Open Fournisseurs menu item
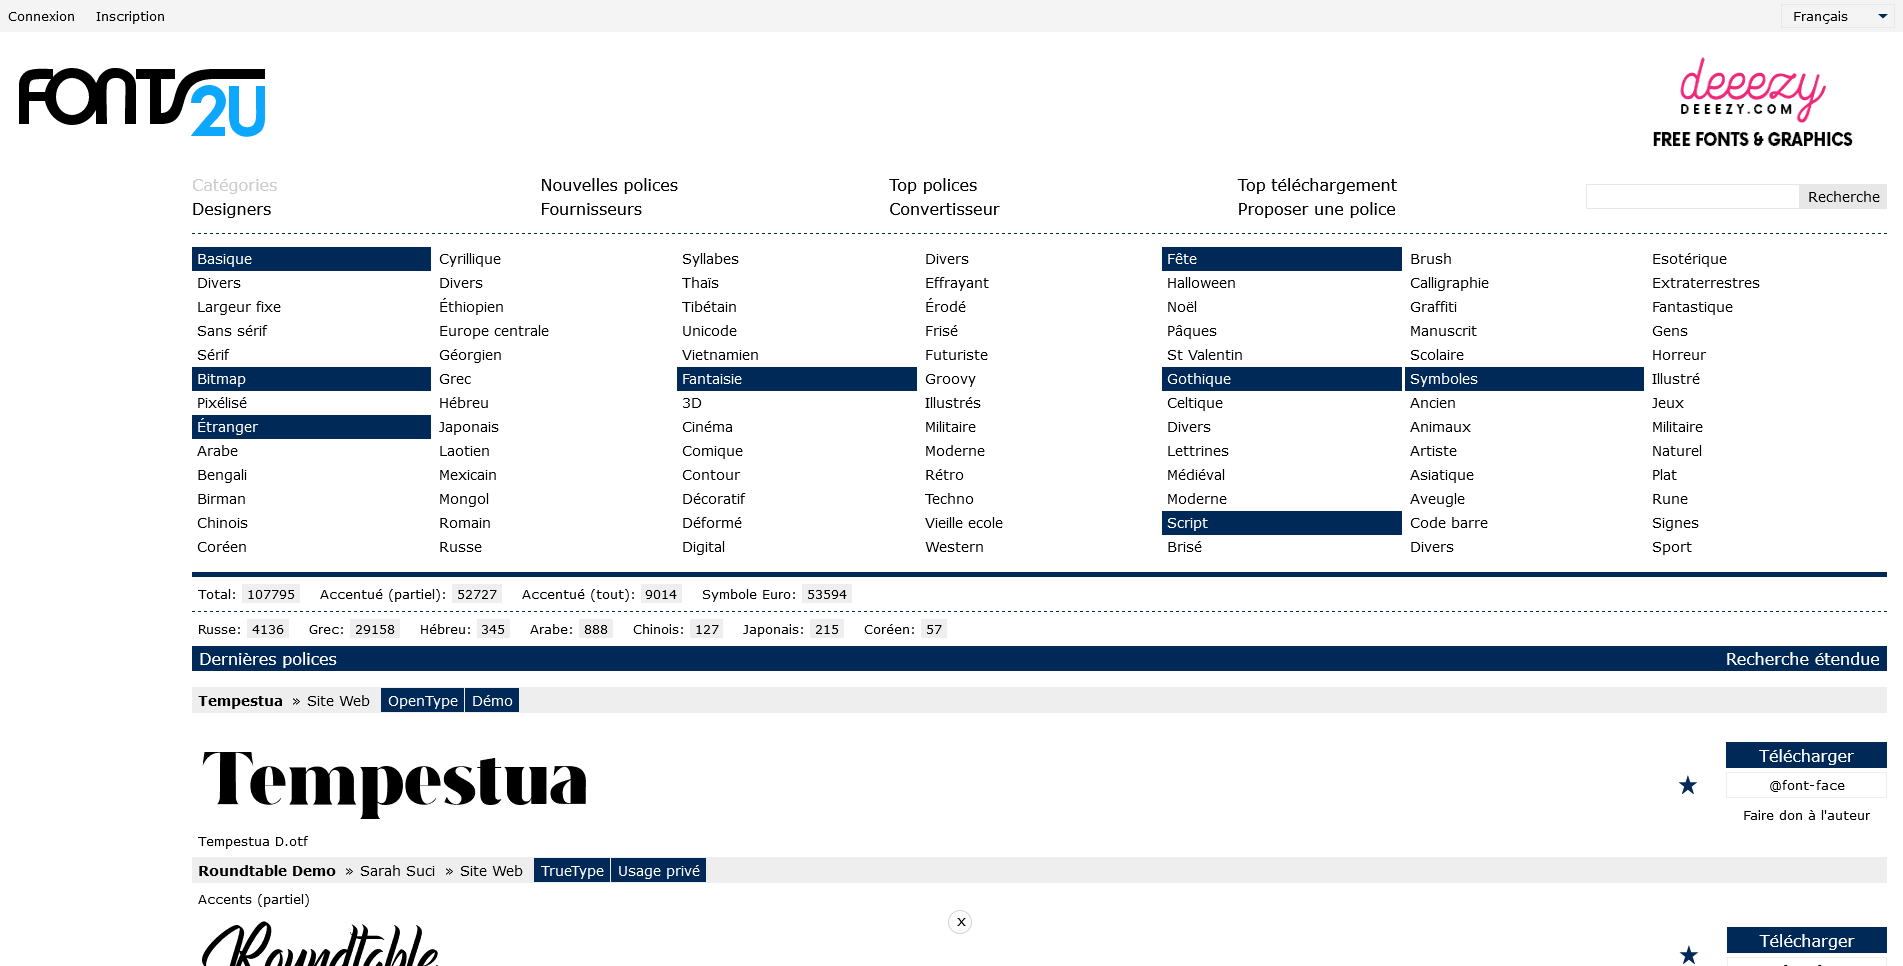 [x=591, y=209]
